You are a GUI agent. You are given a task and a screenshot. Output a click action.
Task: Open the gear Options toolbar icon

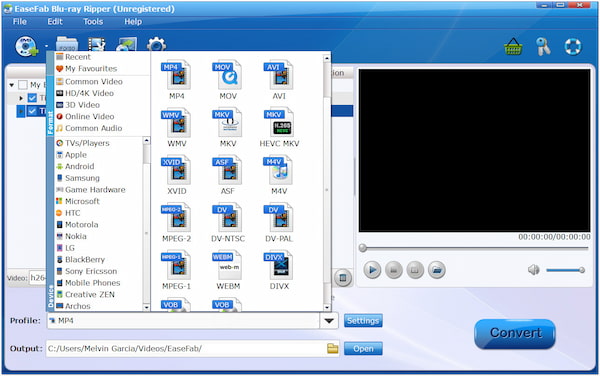coord(156,44)
